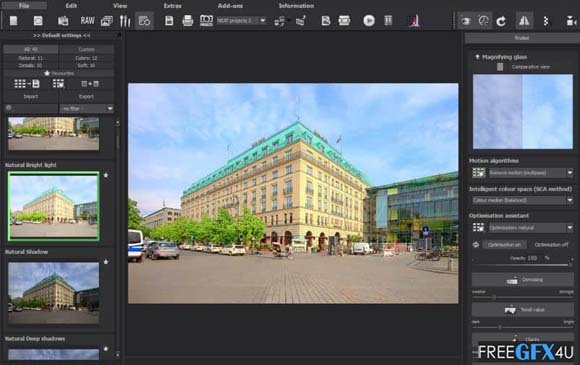The height and width of the screenshot is (365, 580).
Task: Click the printer icon in the toolbar
Action: pos(188,21)
